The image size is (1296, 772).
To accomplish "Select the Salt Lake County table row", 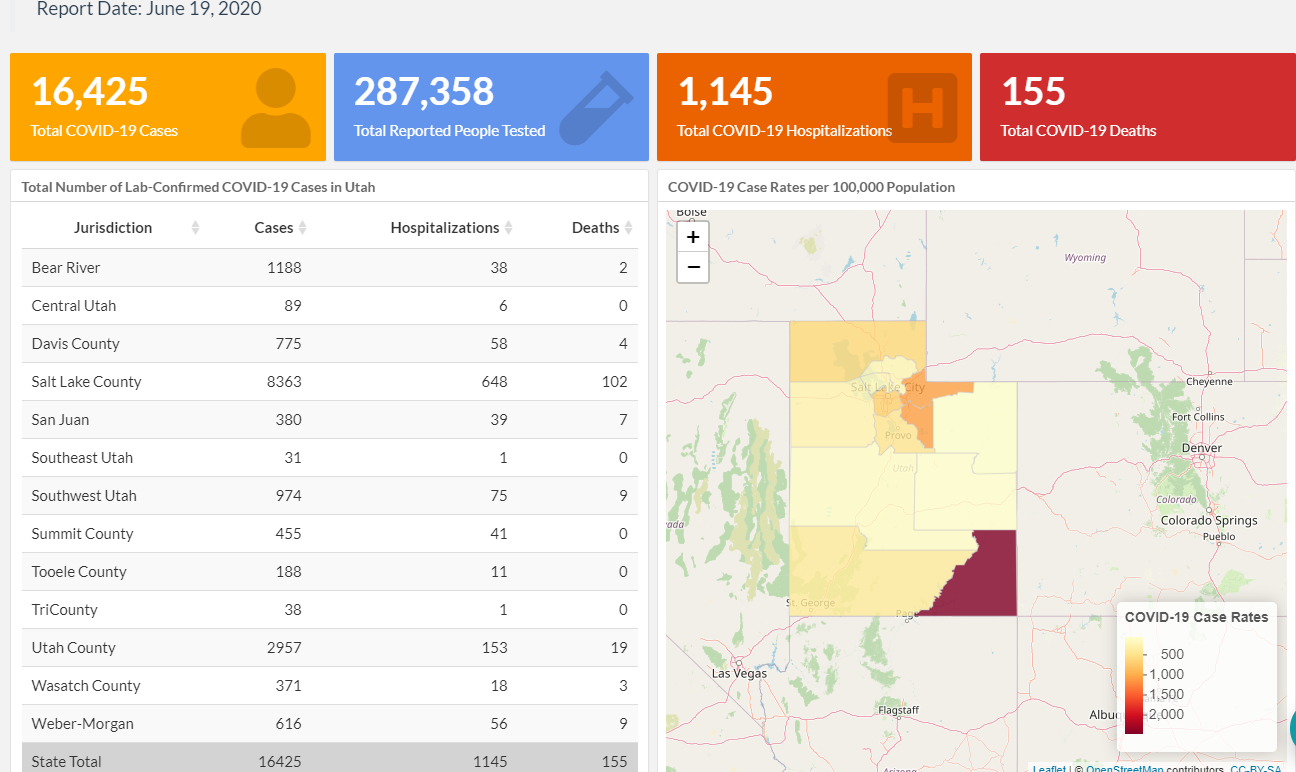I will (330, 382).
